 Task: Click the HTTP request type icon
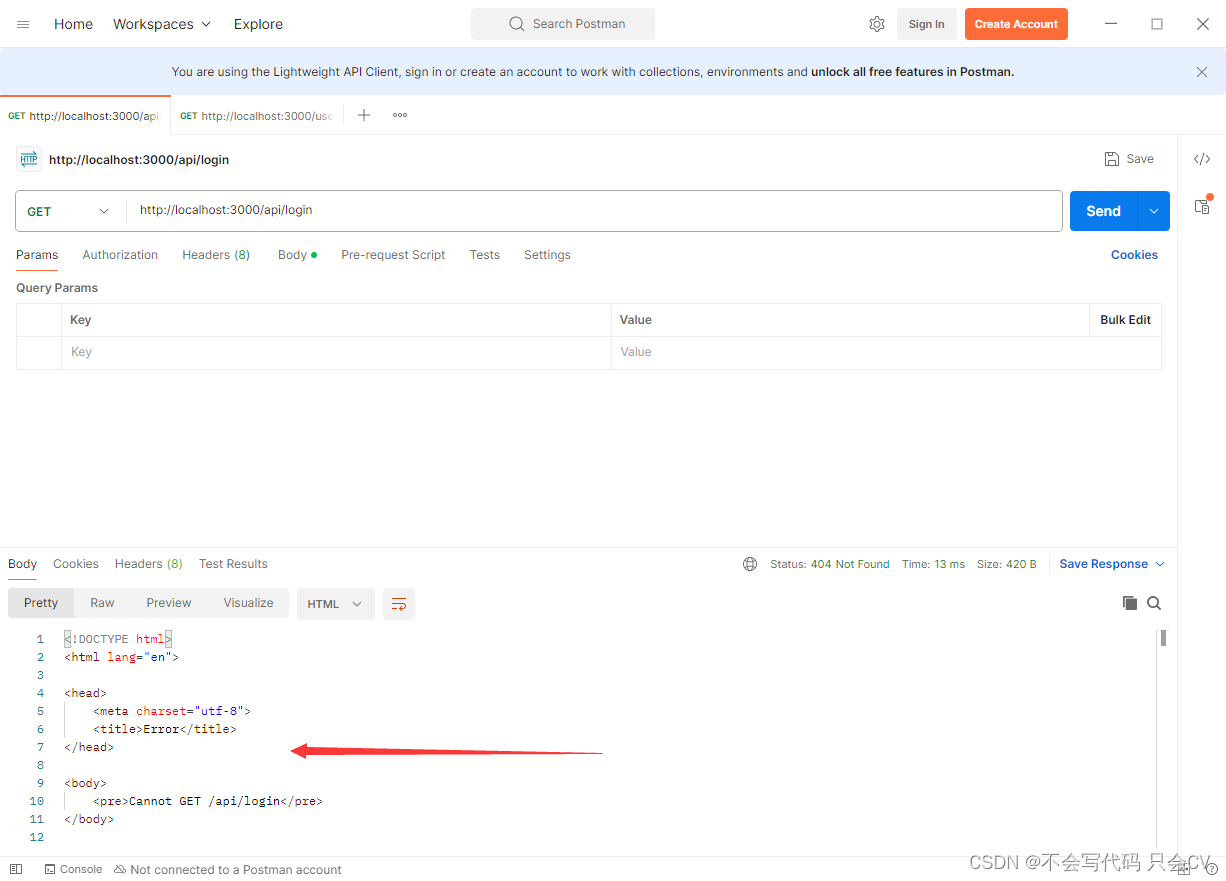pos(29,159)
